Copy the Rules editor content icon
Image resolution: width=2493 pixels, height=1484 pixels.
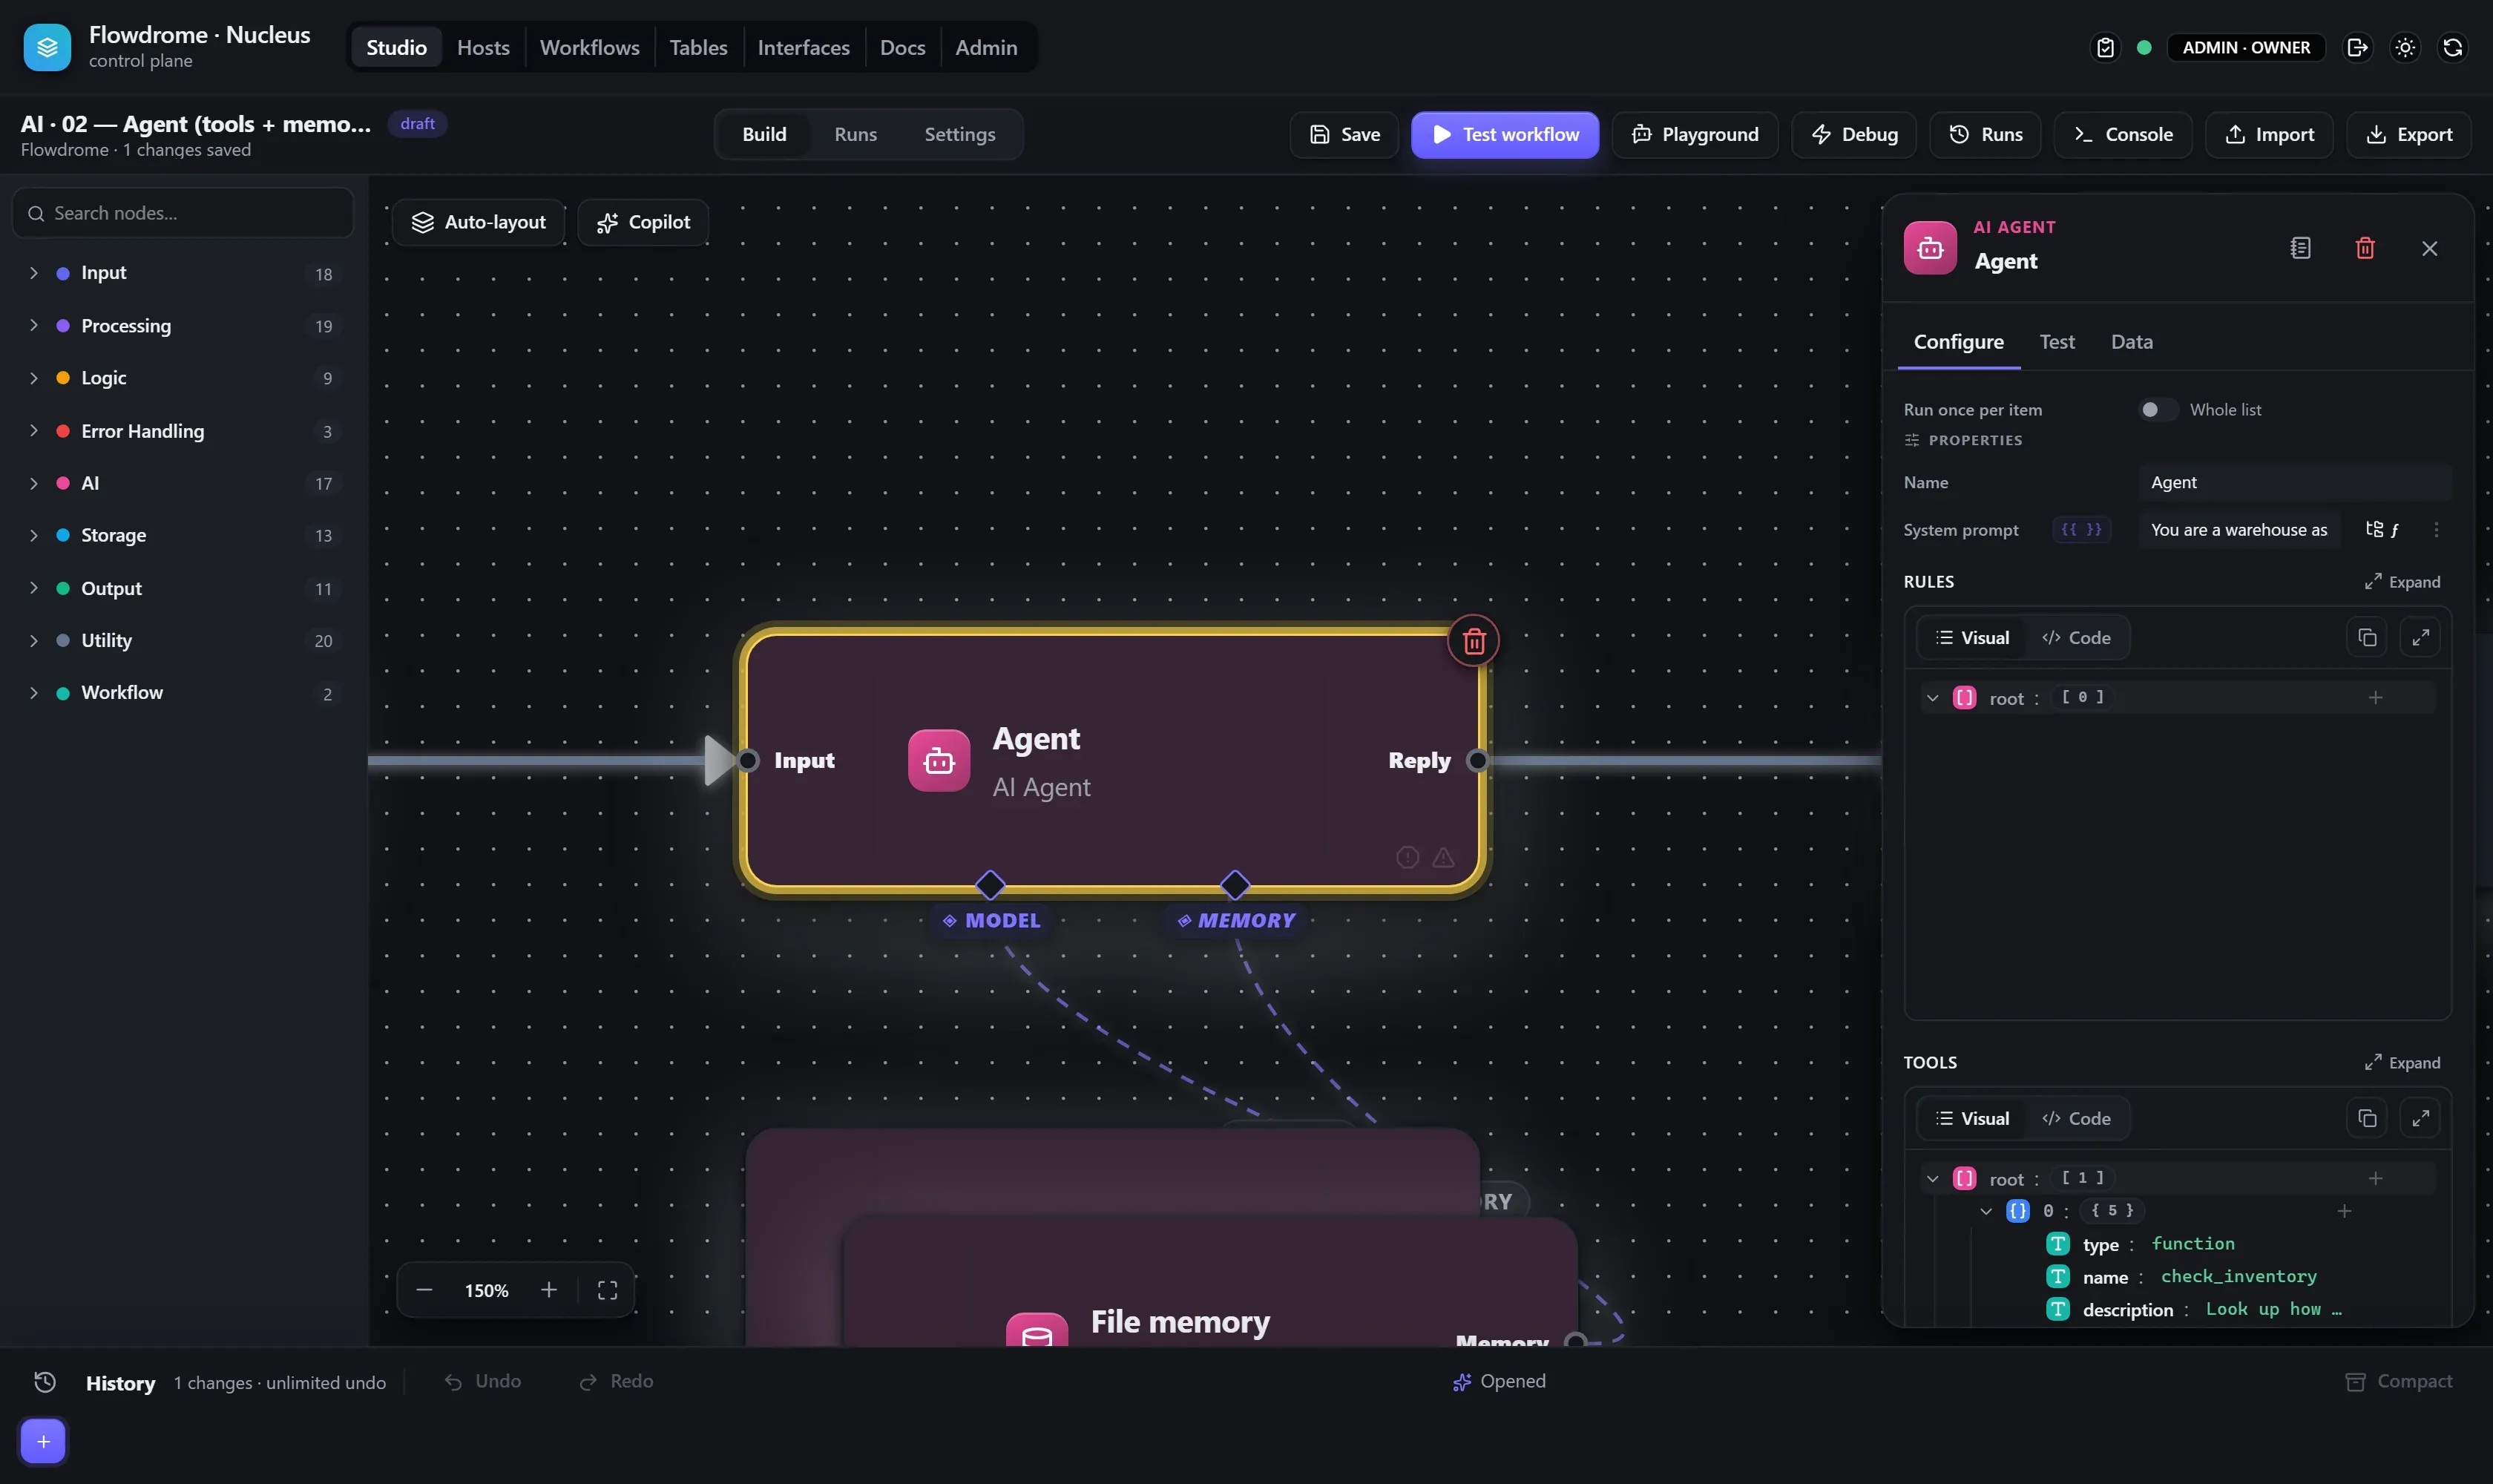click(2367, 637)
